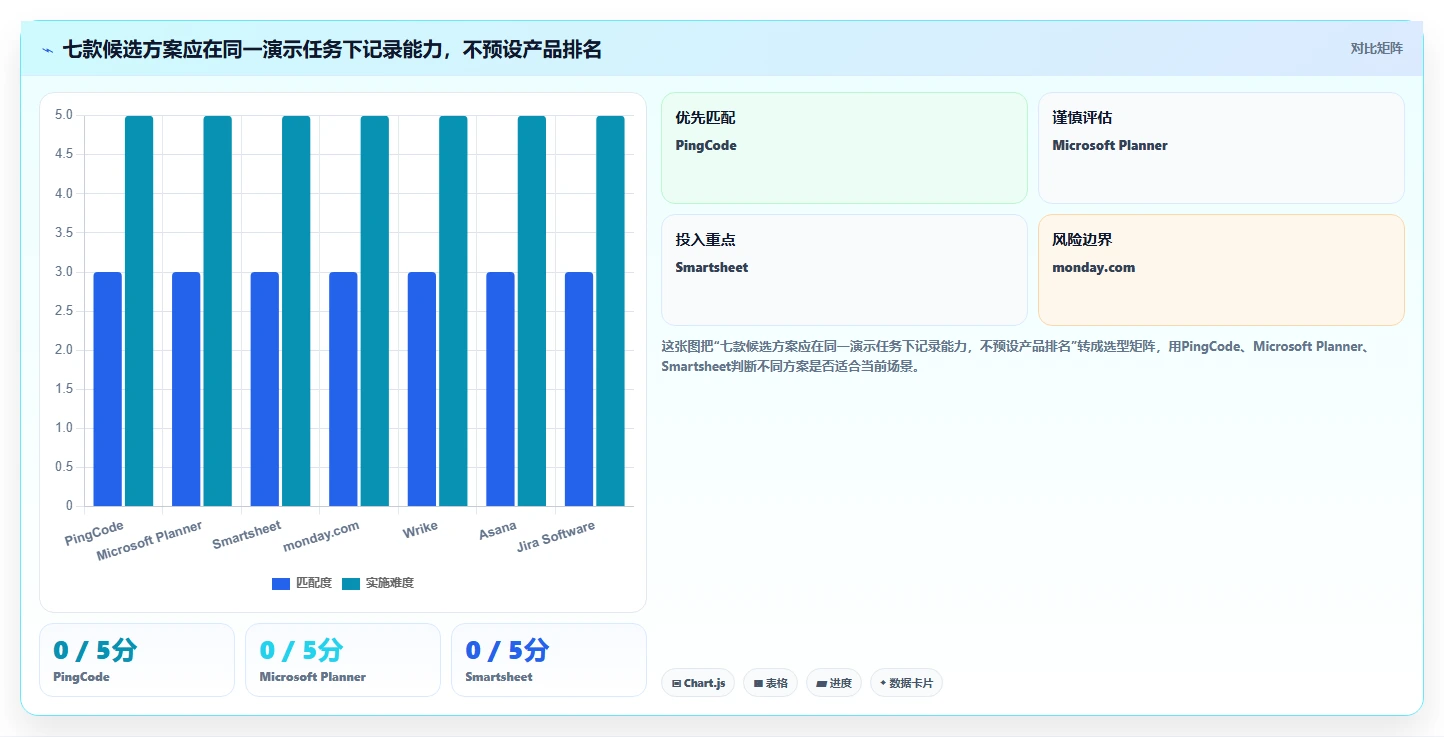Open the 优先匹配 PingCode card
This screenshot has height=737, width=1444.
coord(844,148)
